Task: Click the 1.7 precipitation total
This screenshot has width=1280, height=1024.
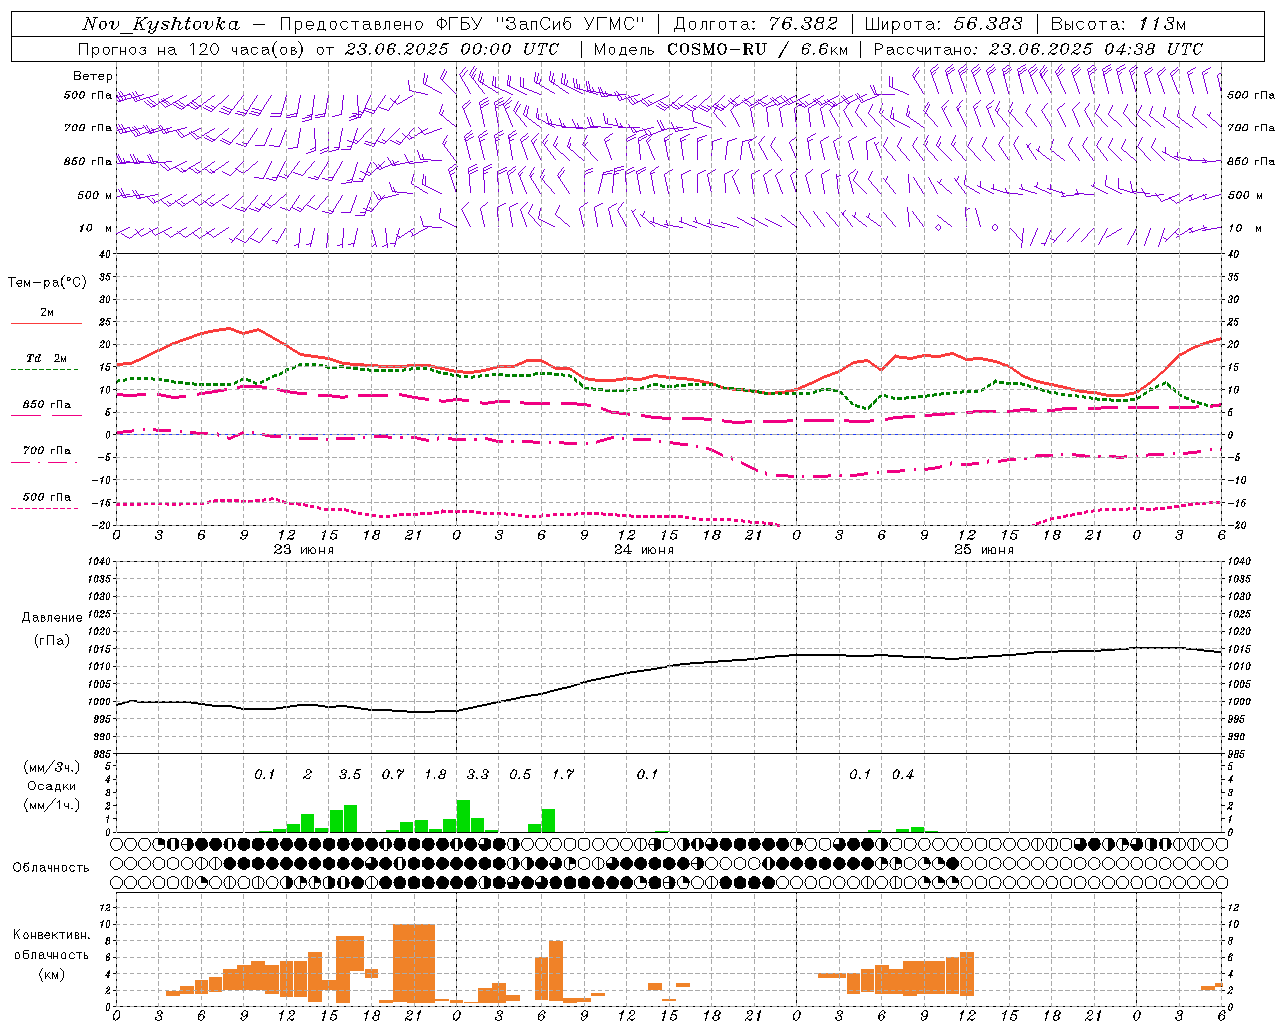Action: (x=563, y=775)
